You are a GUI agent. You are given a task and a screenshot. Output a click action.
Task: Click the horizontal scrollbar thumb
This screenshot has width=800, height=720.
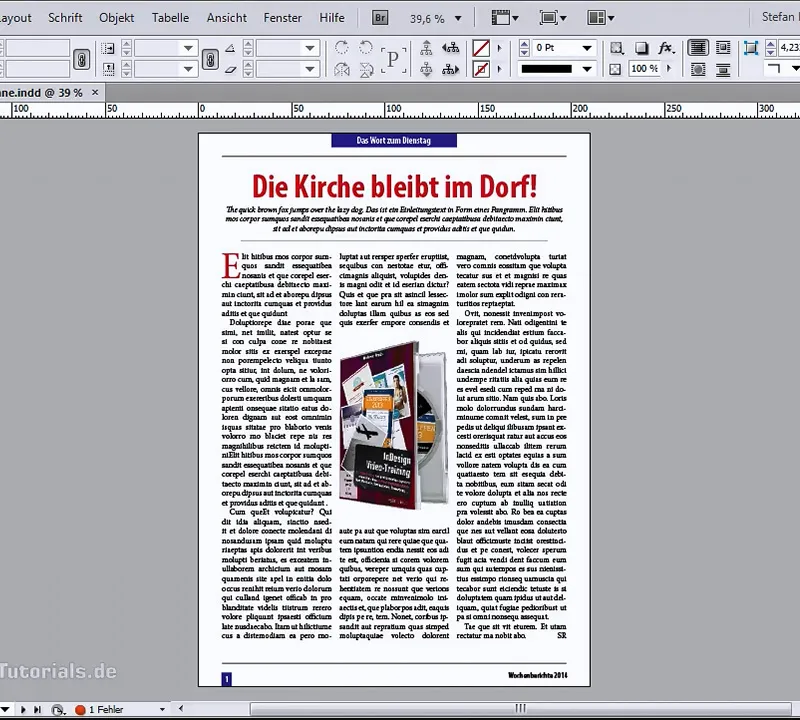click(520, 708)
